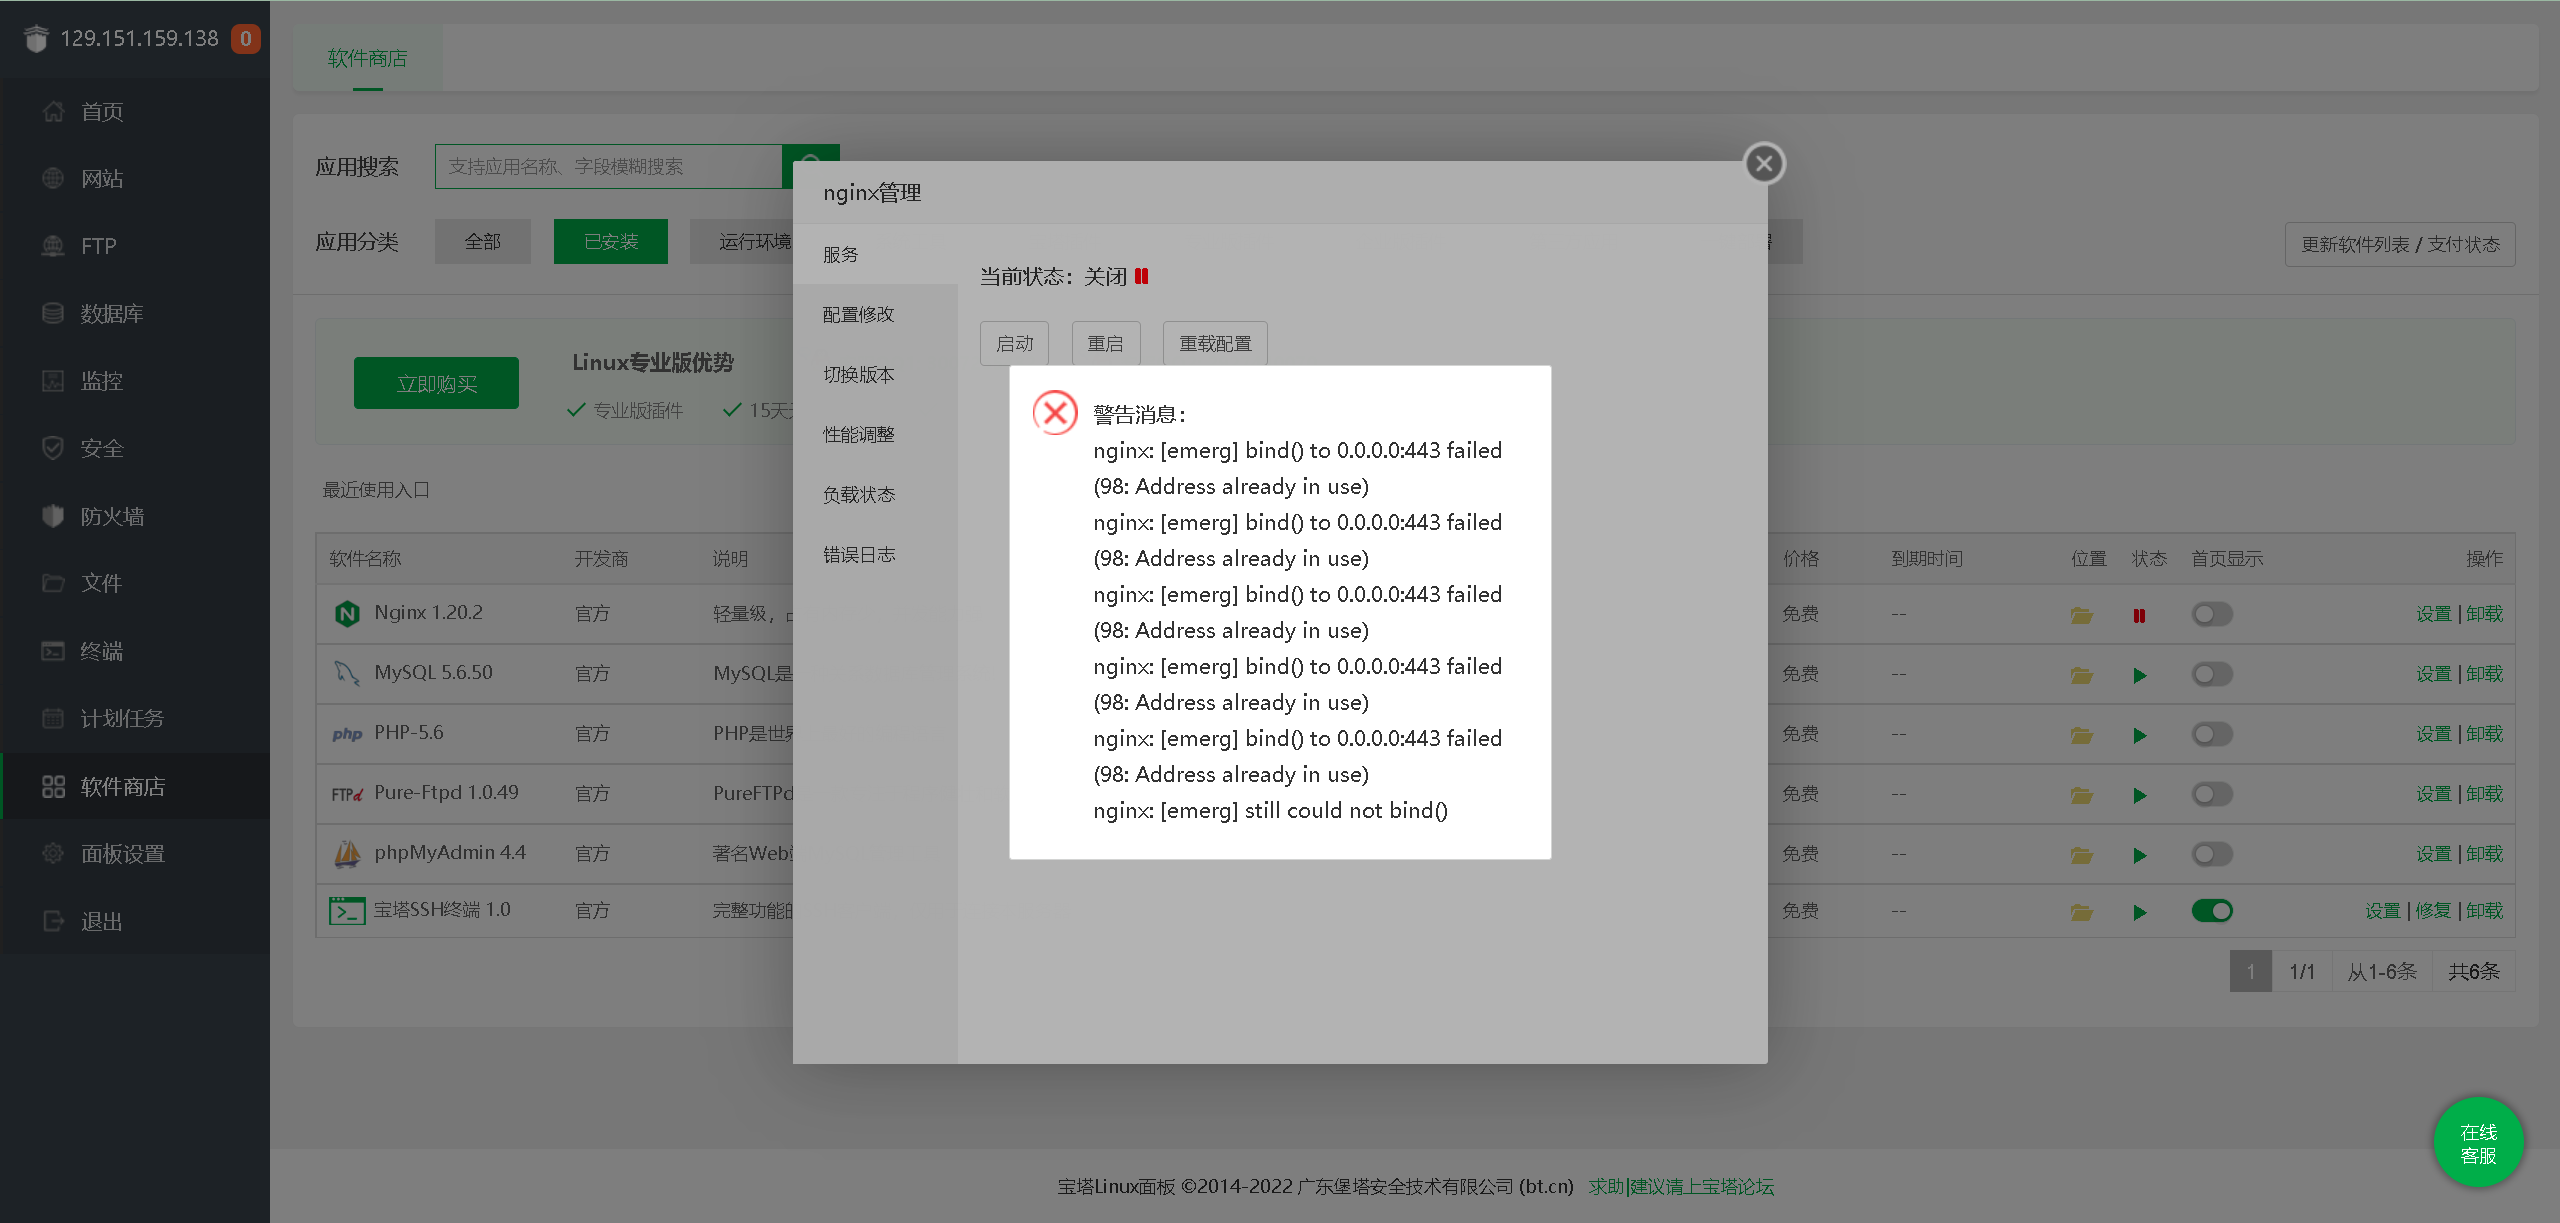Filter apps by 已安装 category
The image size is (2560, 1223).
610,241
